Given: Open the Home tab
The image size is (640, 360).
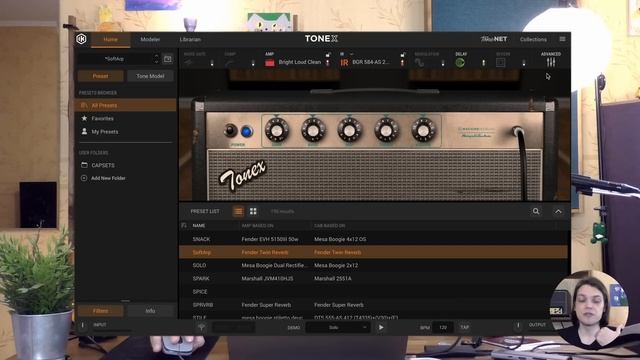Looking at the screenshot, I should 110,40.
